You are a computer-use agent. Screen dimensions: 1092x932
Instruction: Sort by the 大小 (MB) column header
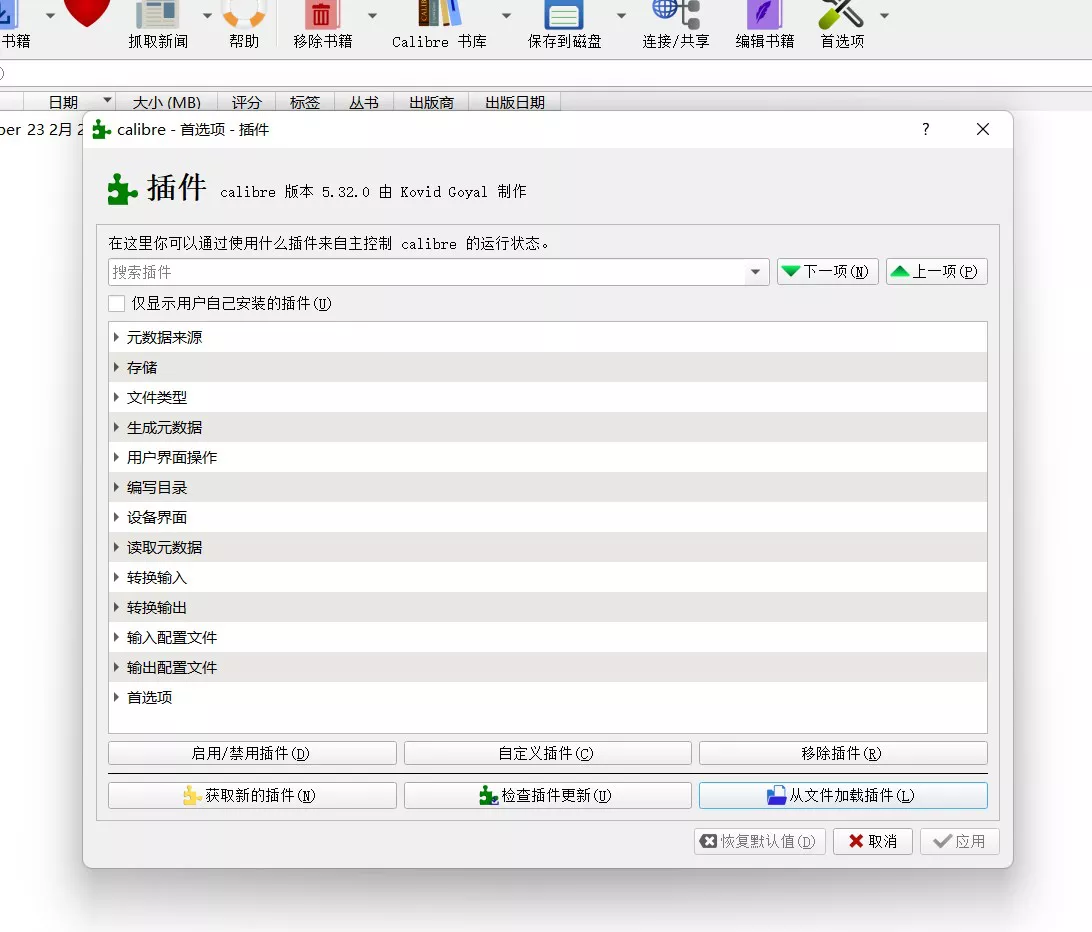point(166,102)
